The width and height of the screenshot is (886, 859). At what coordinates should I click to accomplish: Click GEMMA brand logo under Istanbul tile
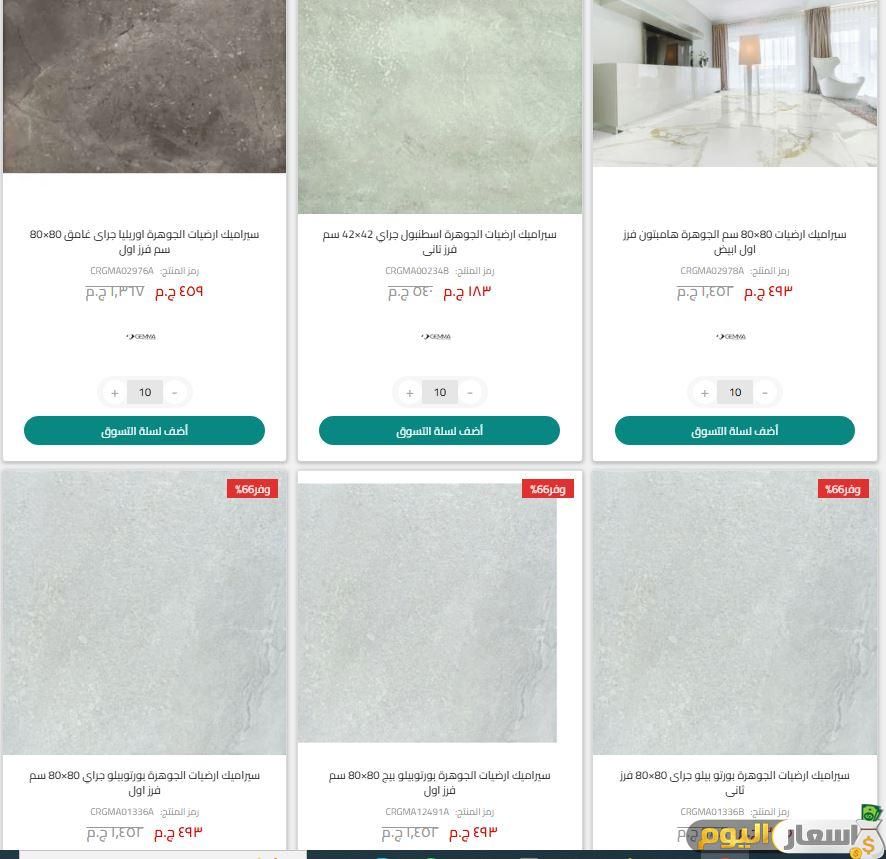coord(436,337)
